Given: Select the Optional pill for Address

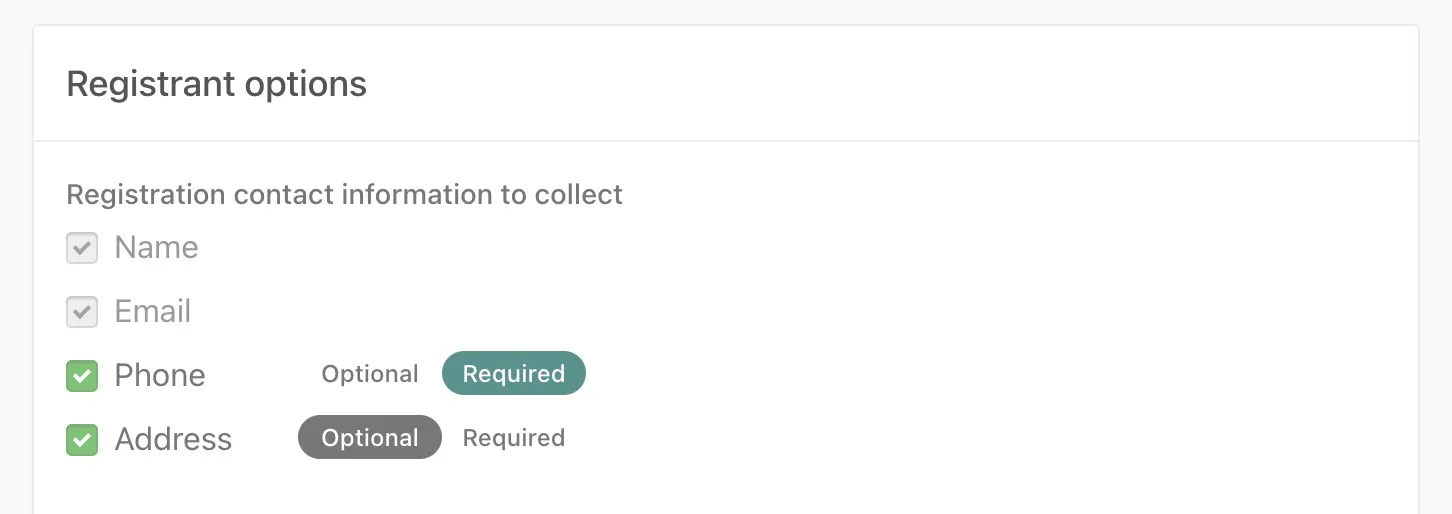Looking at the screenshot, I should coord(370,438).
